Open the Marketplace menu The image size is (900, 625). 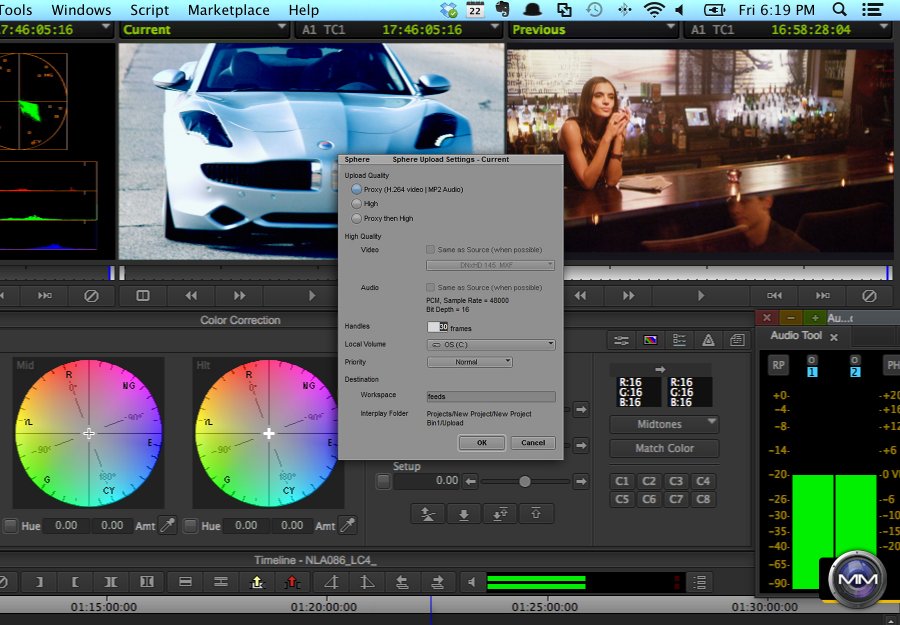[x=229, y=10]
